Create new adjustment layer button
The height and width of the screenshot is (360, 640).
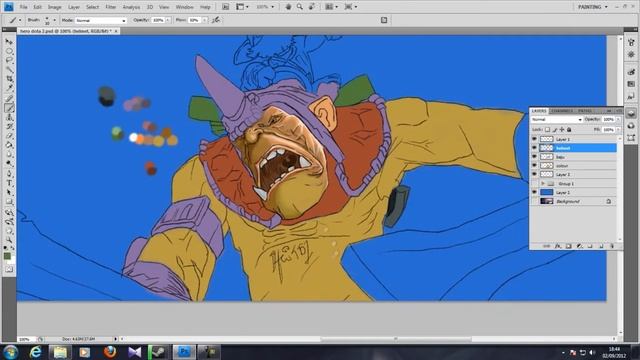point(579,246)
